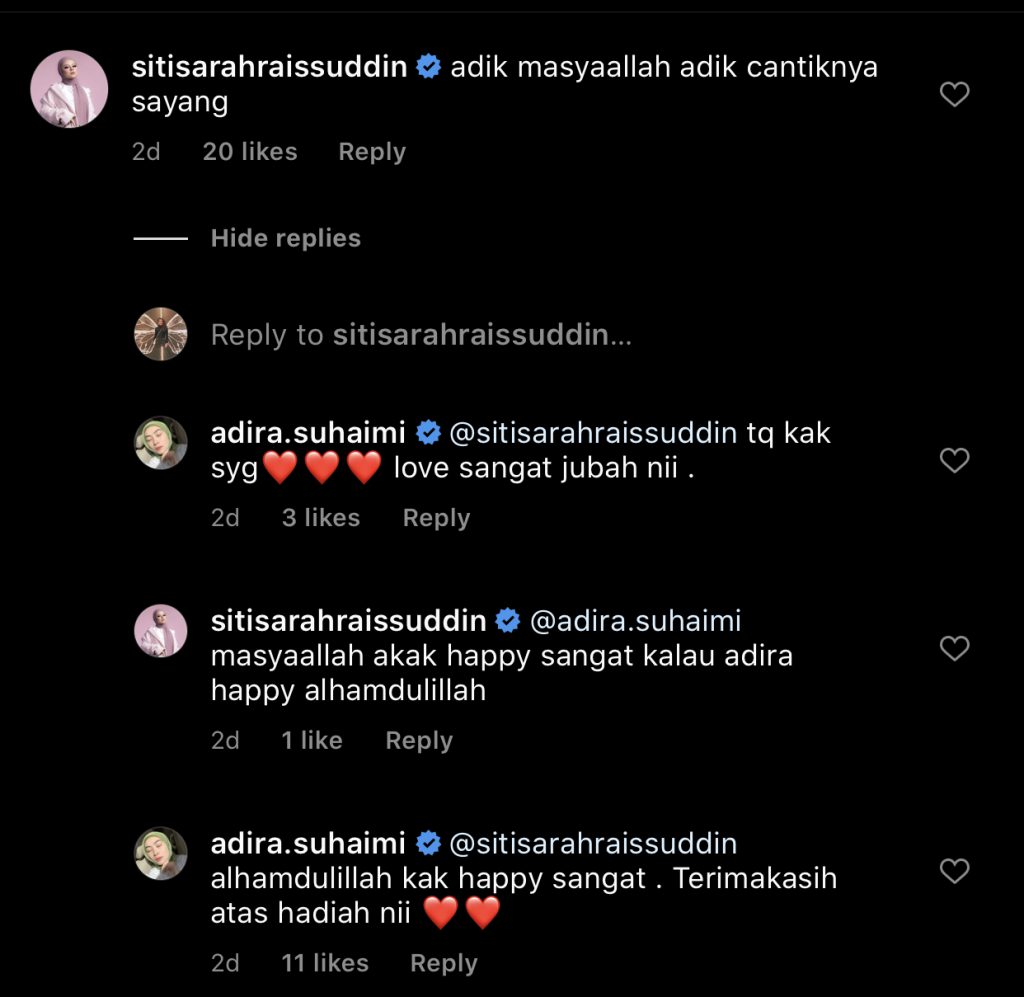The height and width of the screenshot is (997, 1024).
Task: Open sitisarahraissuddin's large profile picture at top
Action: [69, 89]
